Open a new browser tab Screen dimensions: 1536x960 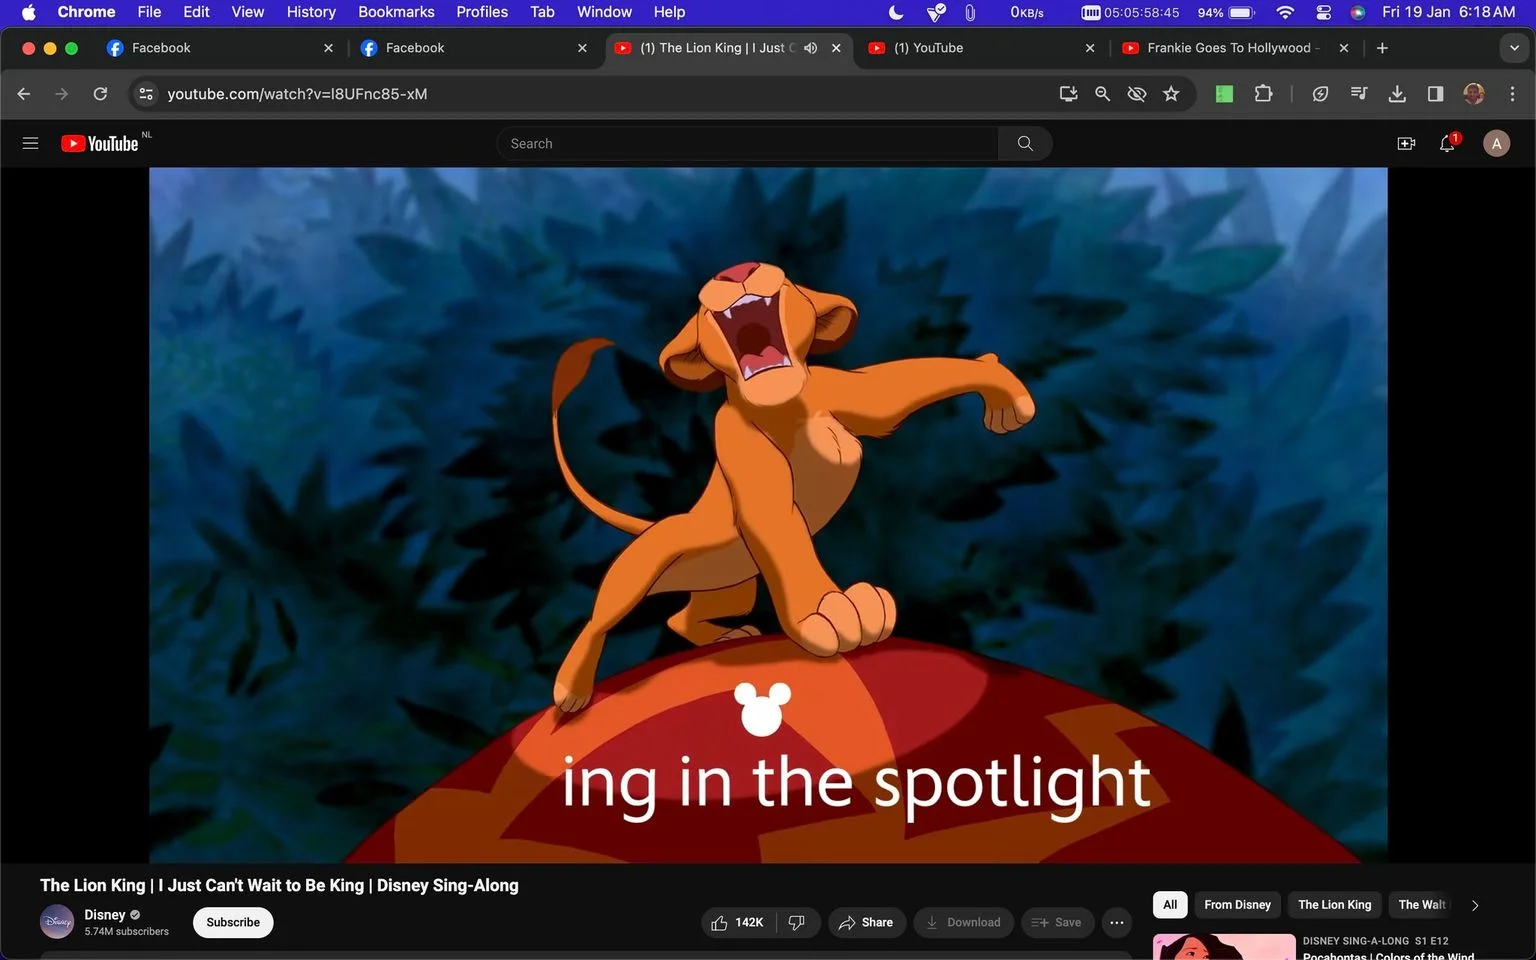[1382, 48]
